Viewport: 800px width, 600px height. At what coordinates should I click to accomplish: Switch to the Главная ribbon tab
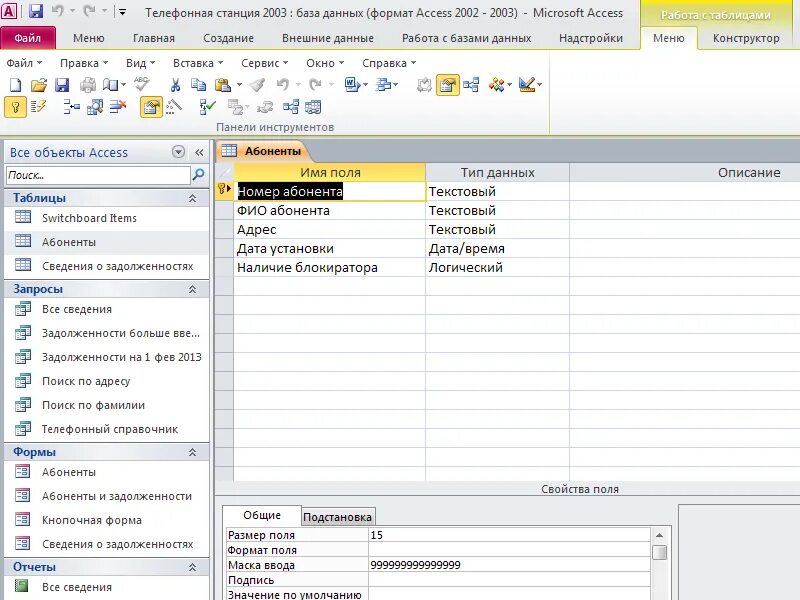154,38
